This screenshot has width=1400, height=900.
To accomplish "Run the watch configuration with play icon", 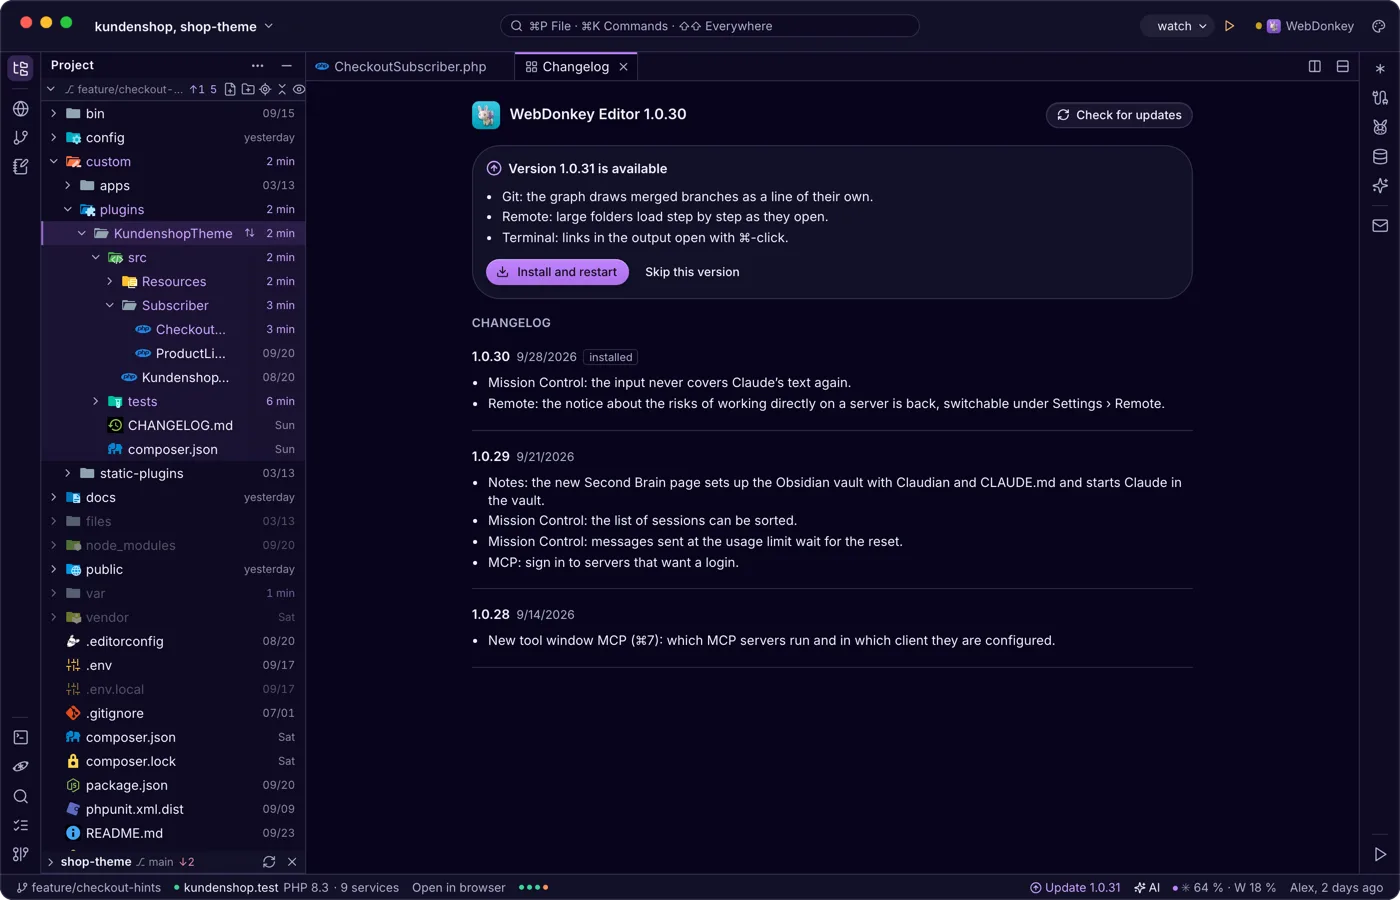I will coord(1229,26).
